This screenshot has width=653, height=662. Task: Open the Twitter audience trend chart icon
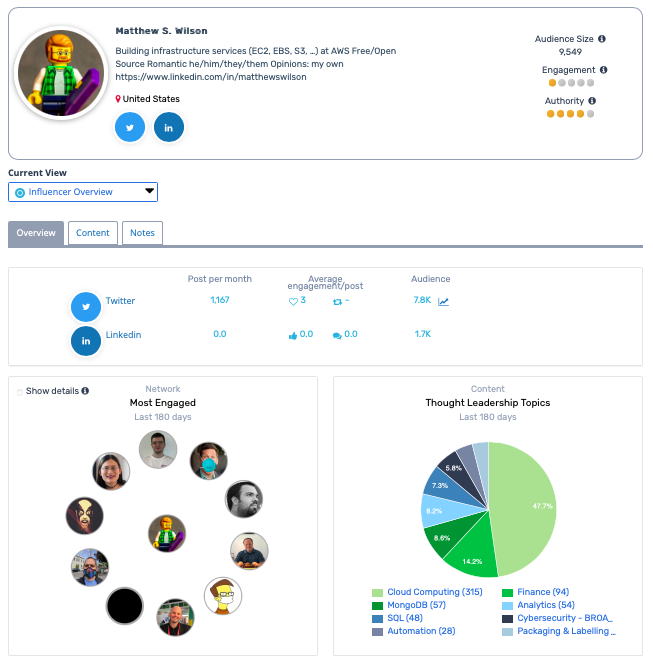443,301
